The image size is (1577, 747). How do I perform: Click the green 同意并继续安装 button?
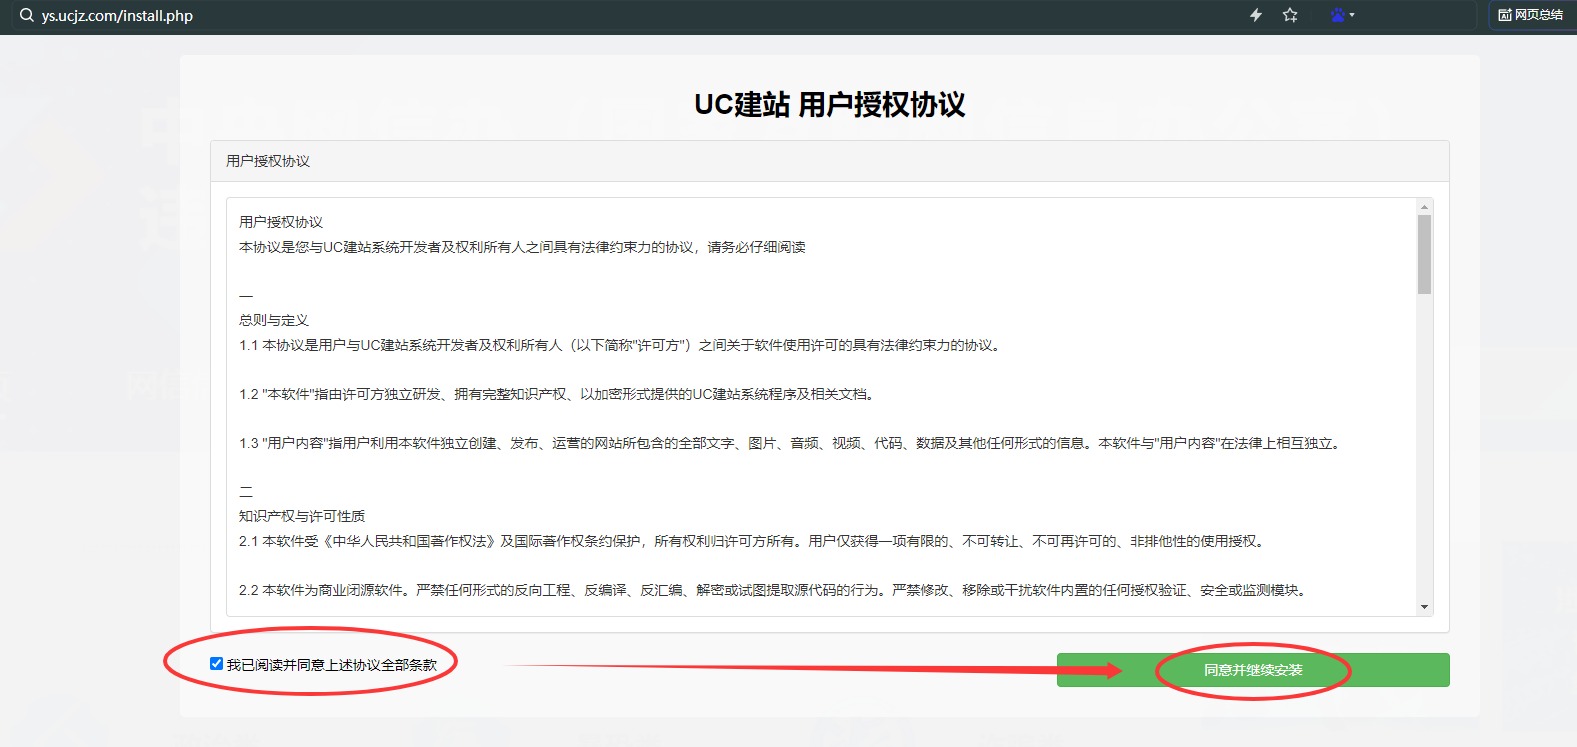tap(1253, 670)
